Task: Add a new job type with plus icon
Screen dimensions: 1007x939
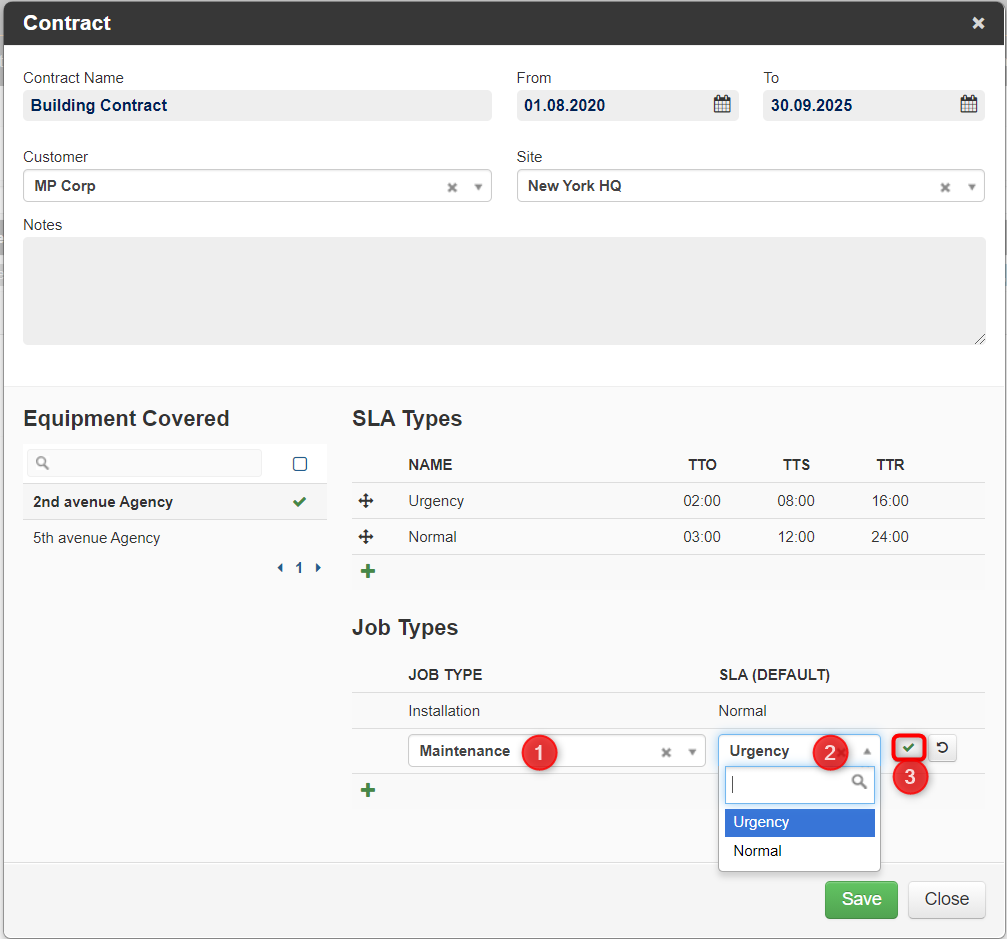Action: (368, 790)
